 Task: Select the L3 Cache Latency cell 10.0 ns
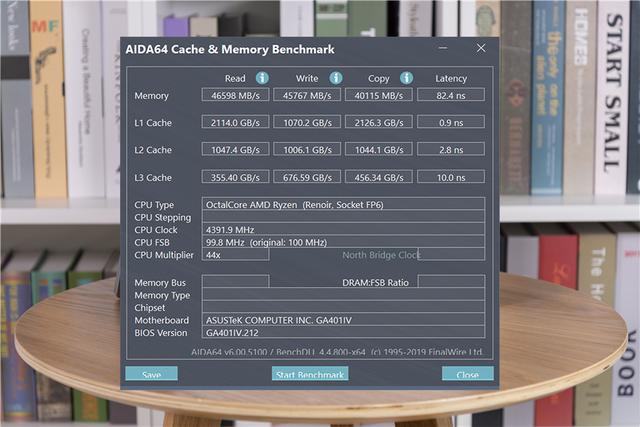451,177
